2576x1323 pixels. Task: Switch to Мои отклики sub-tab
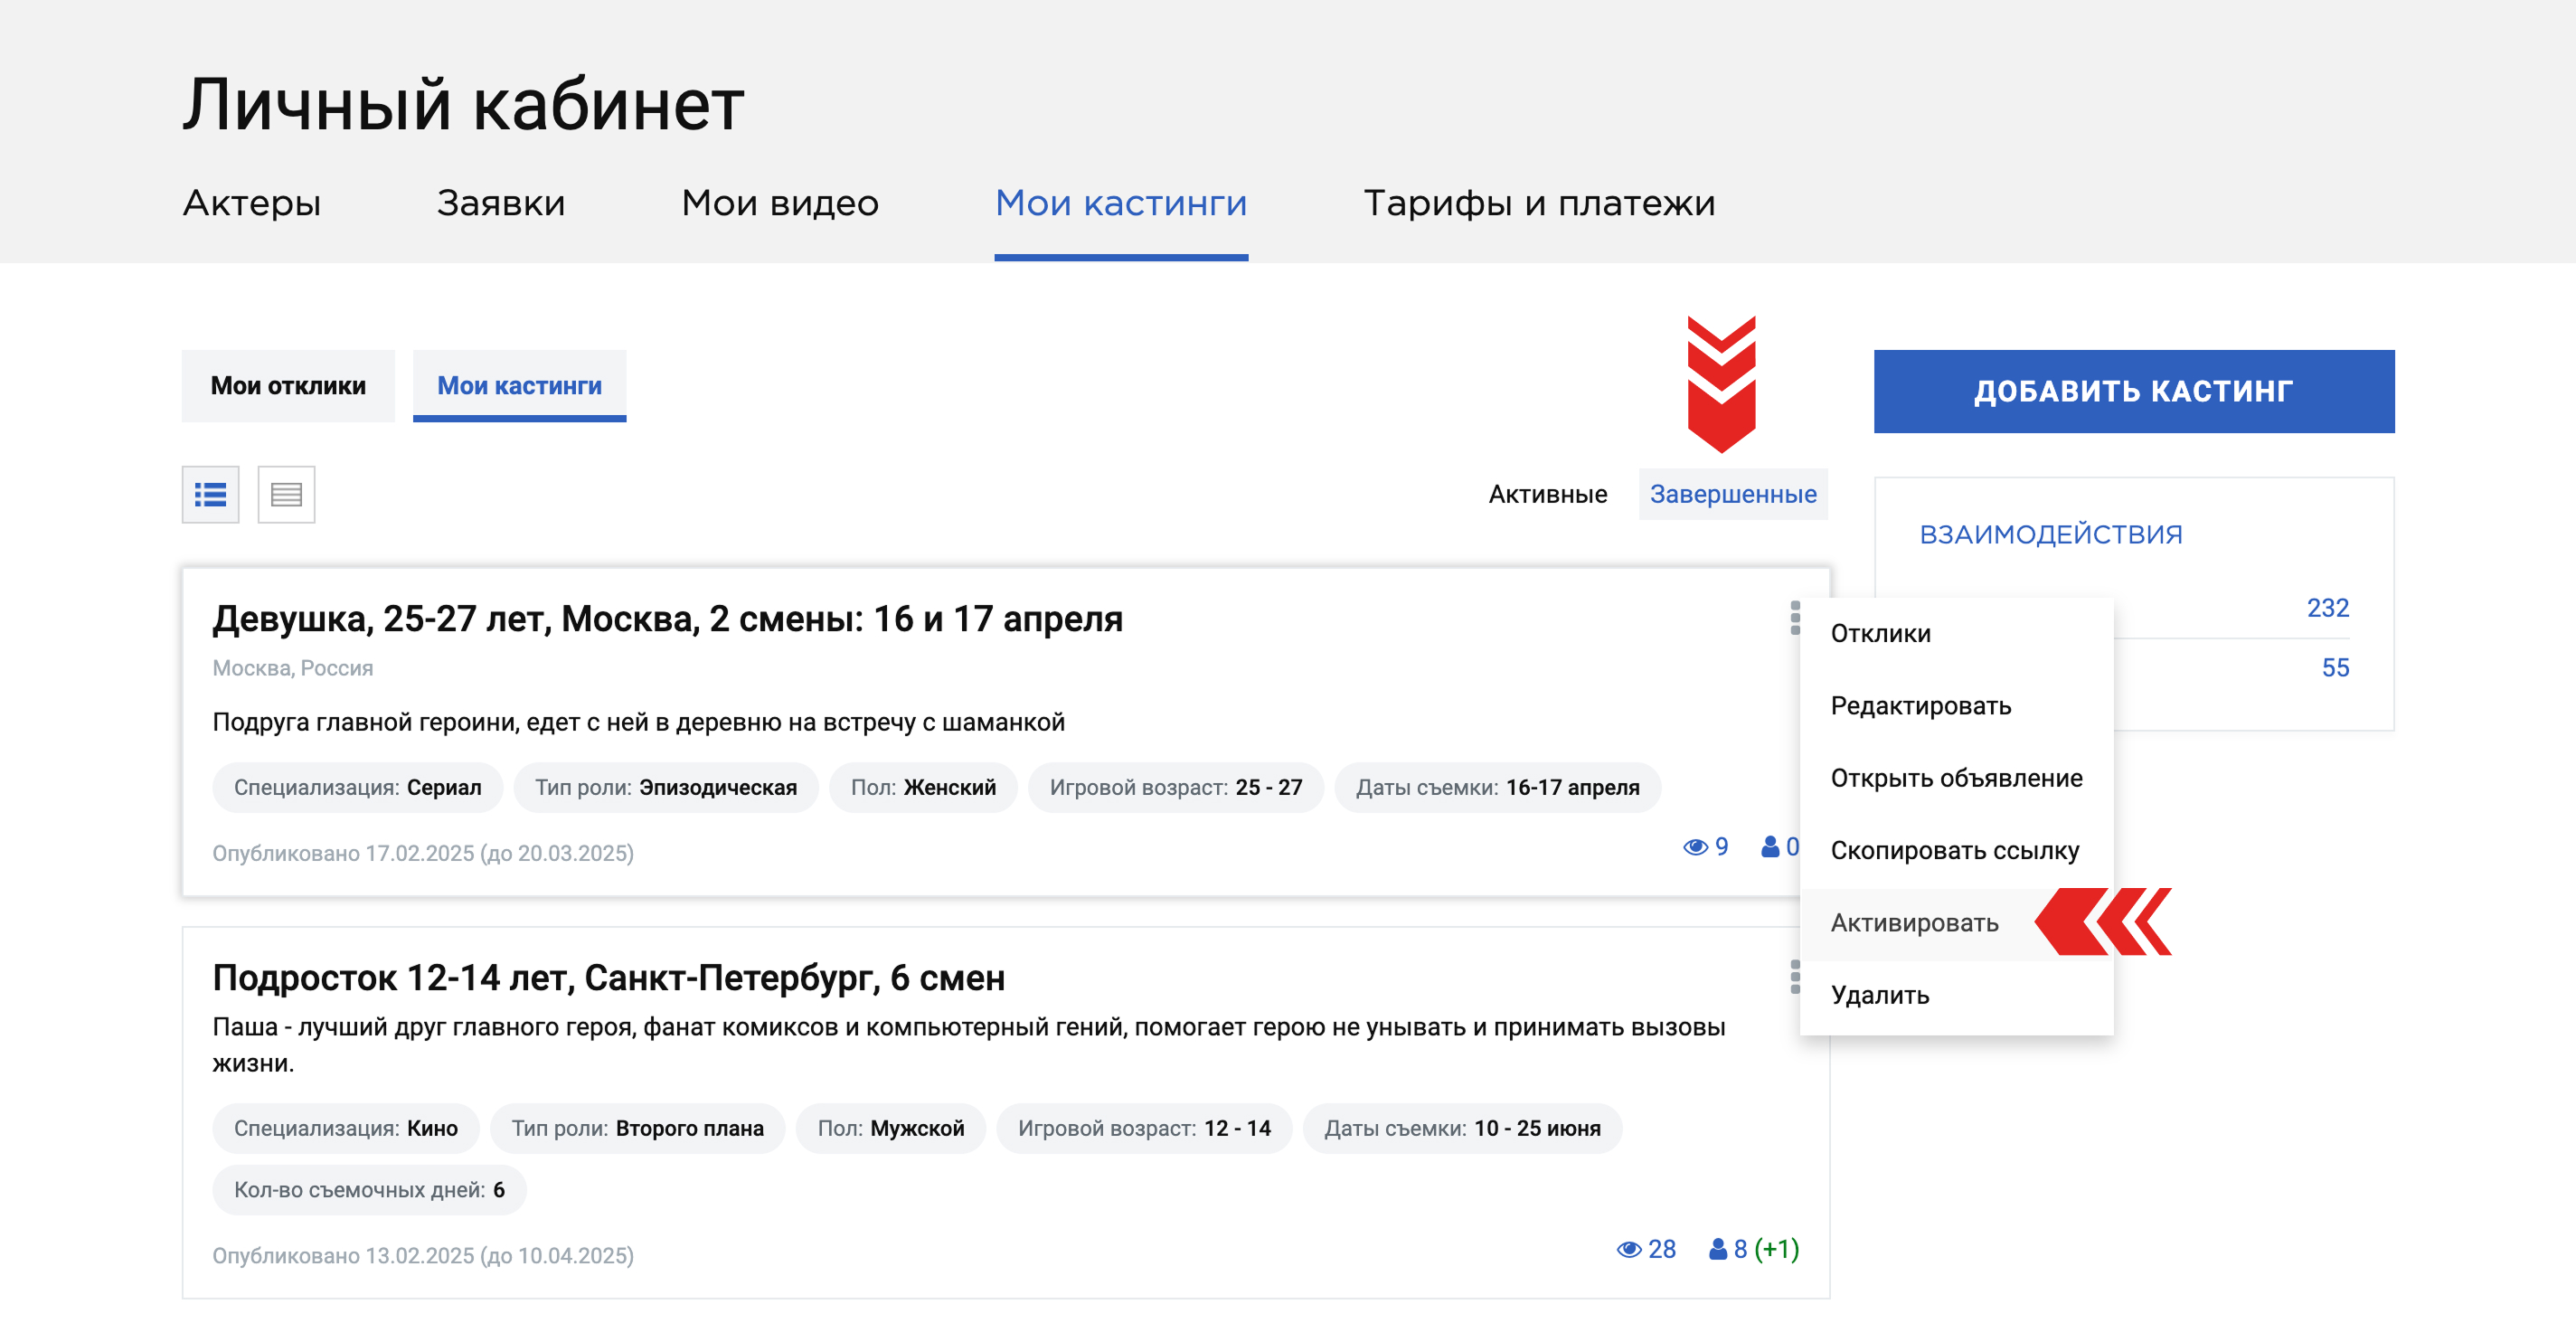pos(288,386)
